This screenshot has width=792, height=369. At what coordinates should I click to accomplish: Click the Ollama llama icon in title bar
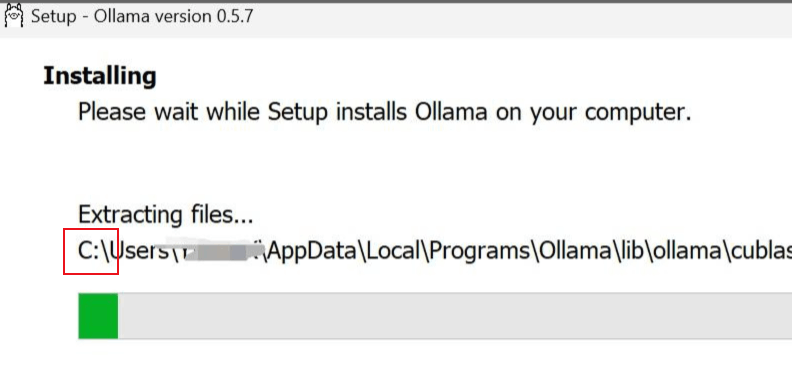pos(14,16)
